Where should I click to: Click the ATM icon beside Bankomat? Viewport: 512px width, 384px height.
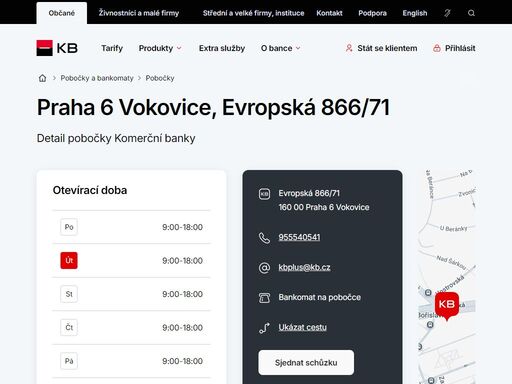click(x=264, y=297)
